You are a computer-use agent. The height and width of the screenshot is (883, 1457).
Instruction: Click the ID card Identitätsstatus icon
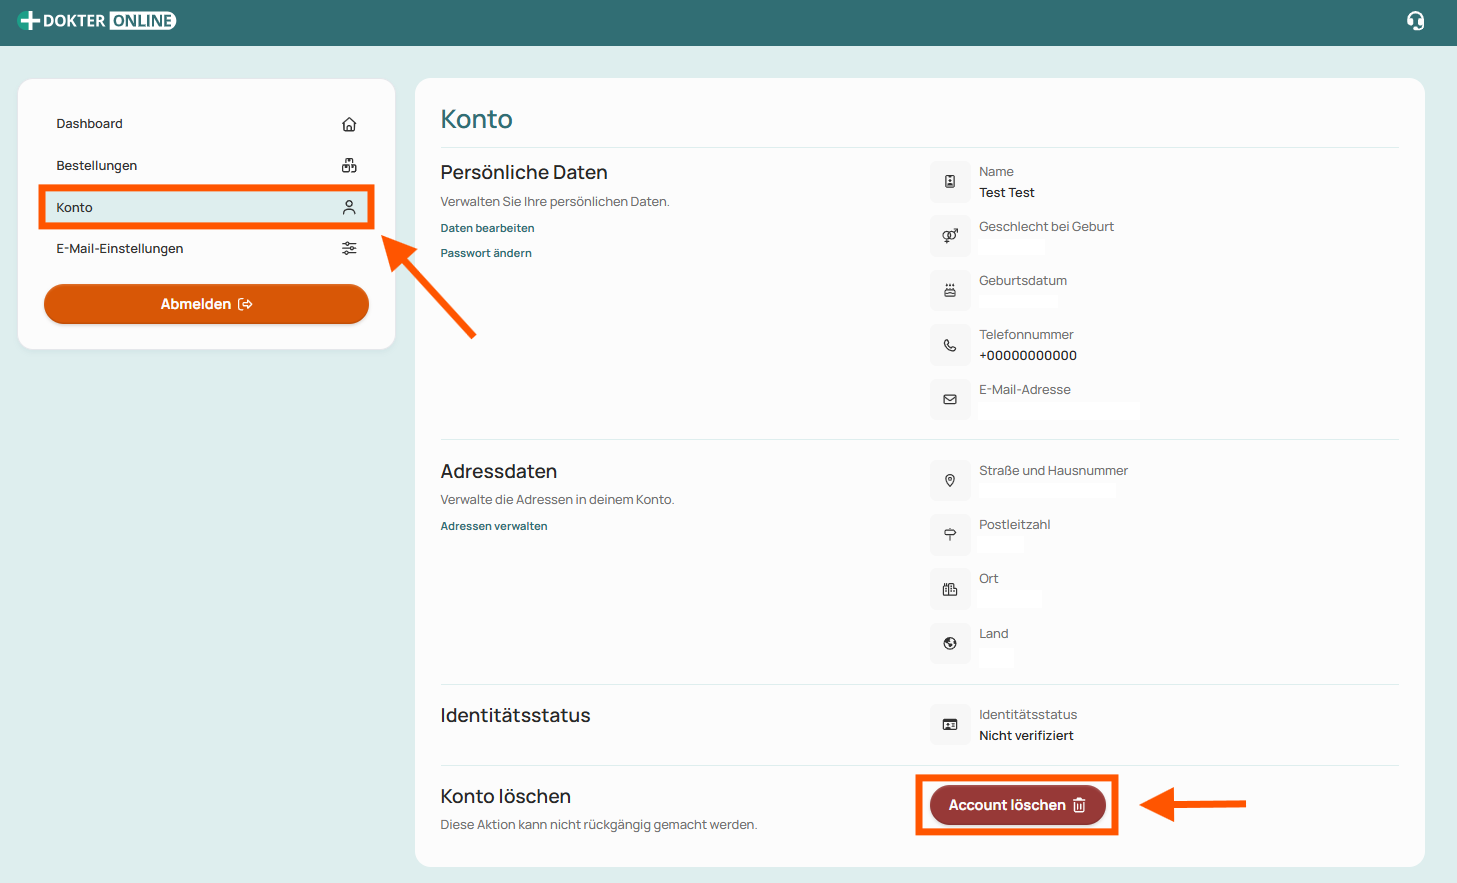950,724
